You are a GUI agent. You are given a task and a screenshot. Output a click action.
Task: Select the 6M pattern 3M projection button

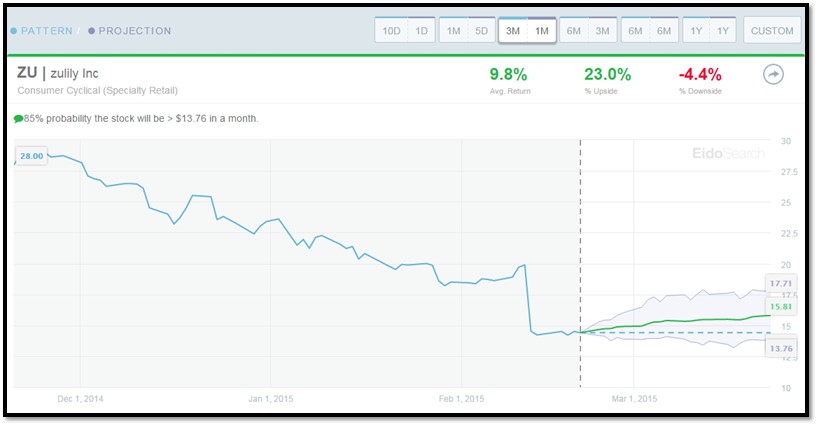click(x=588, y=30)
